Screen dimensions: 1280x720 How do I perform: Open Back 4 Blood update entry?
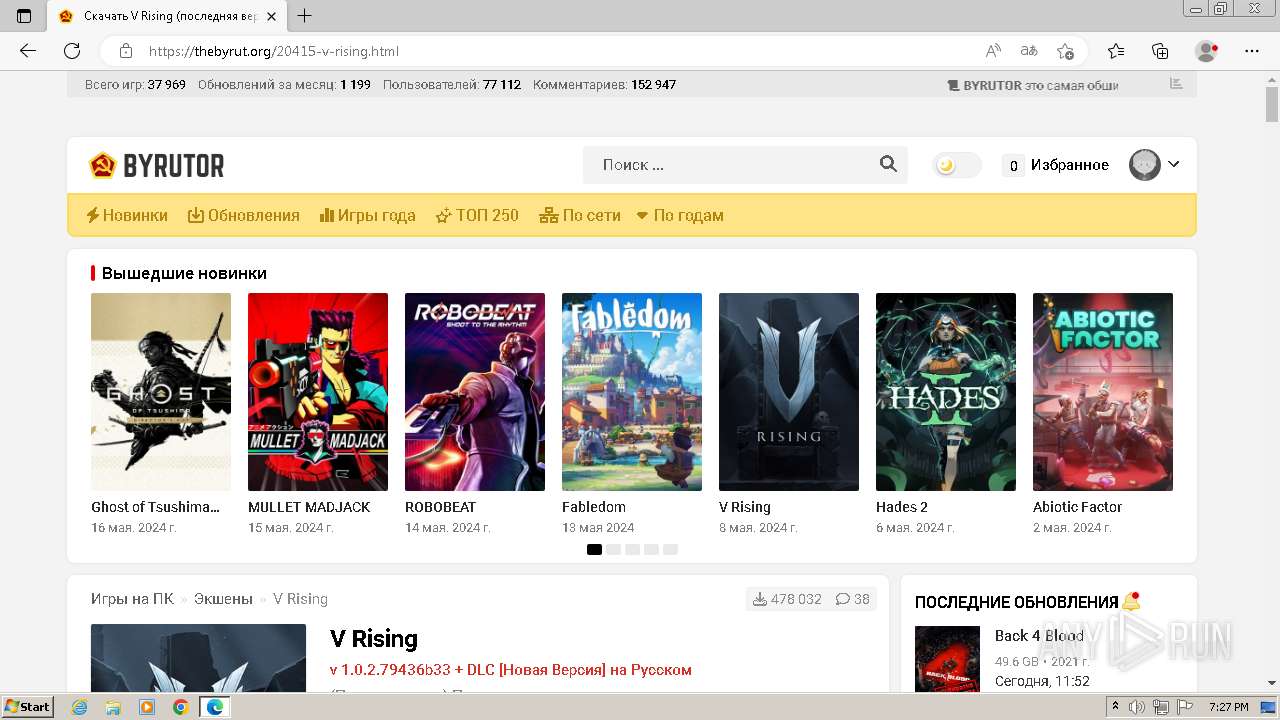point(1039,636)
